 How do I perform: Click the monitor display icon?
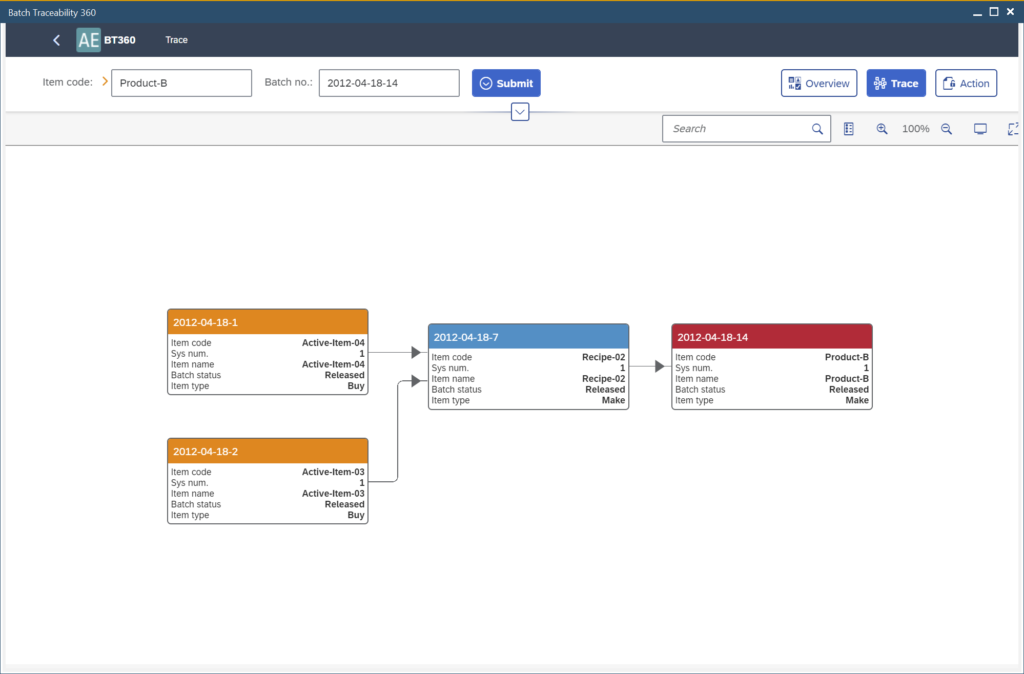coord(980,129)
